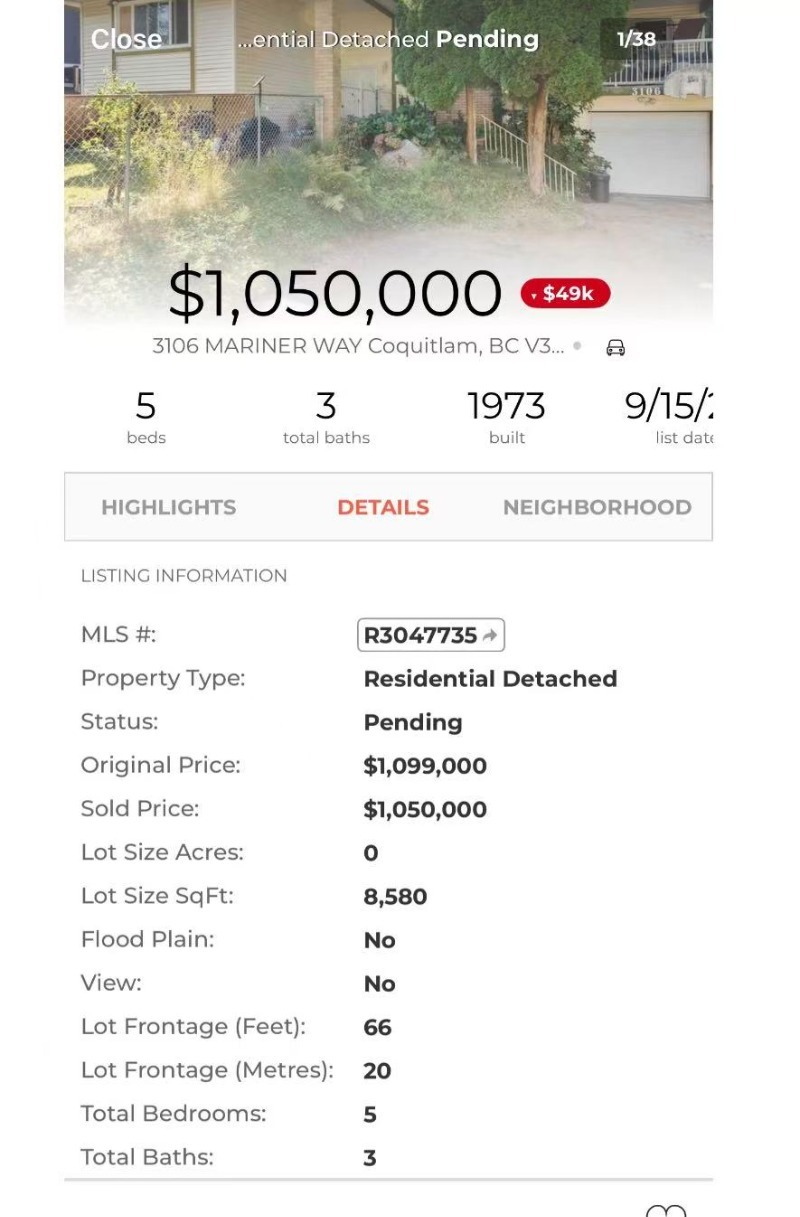Click the share arrow beside MLS number
Viewport: 800px width, 1217px height.
click(x=490, y=635)
